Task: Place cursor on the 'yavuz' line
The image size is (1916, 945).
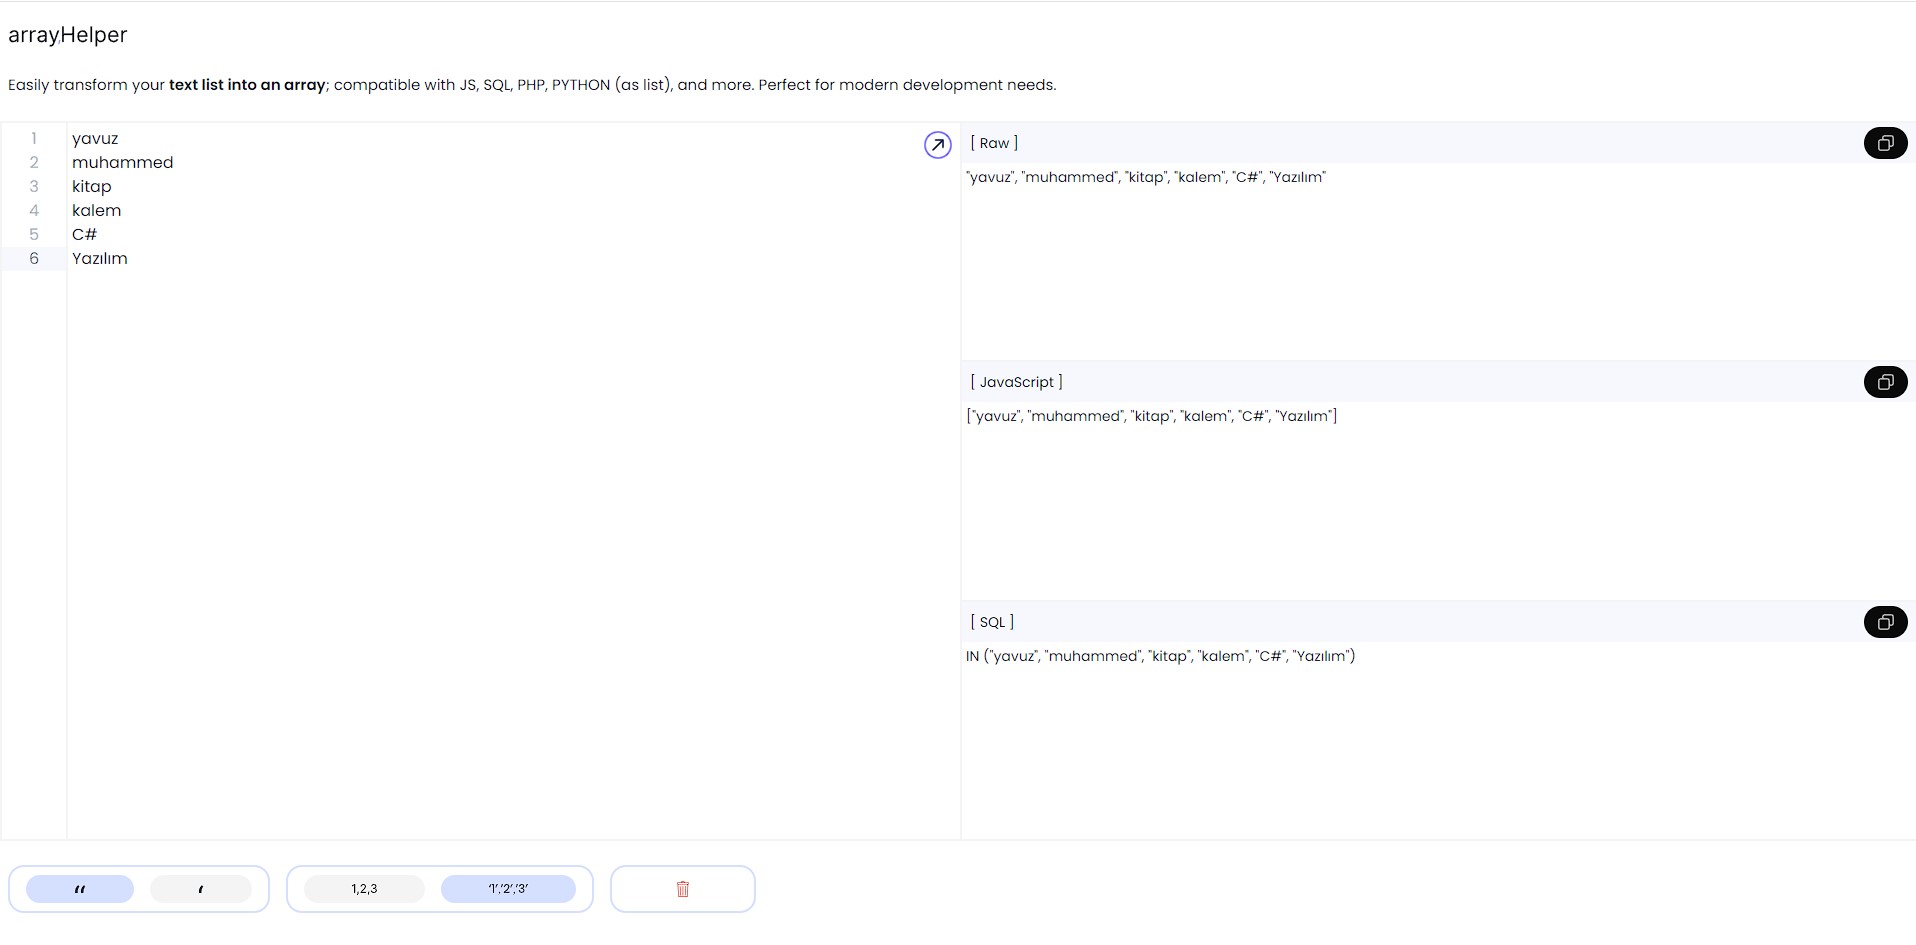Action: coord(95,139)
